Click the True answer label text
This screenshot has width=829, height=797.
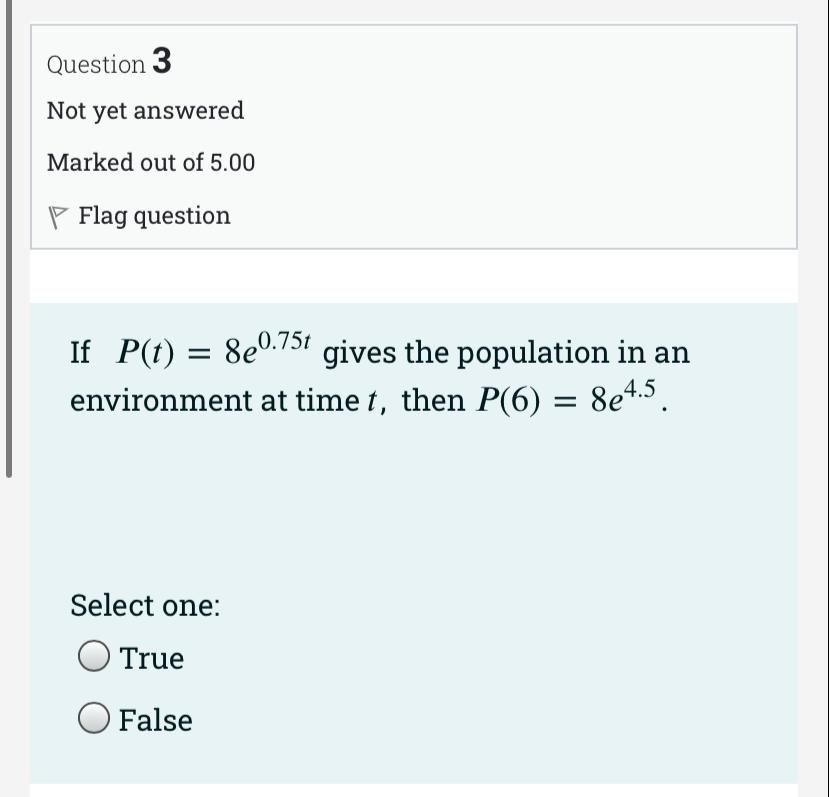click(152, 658)
